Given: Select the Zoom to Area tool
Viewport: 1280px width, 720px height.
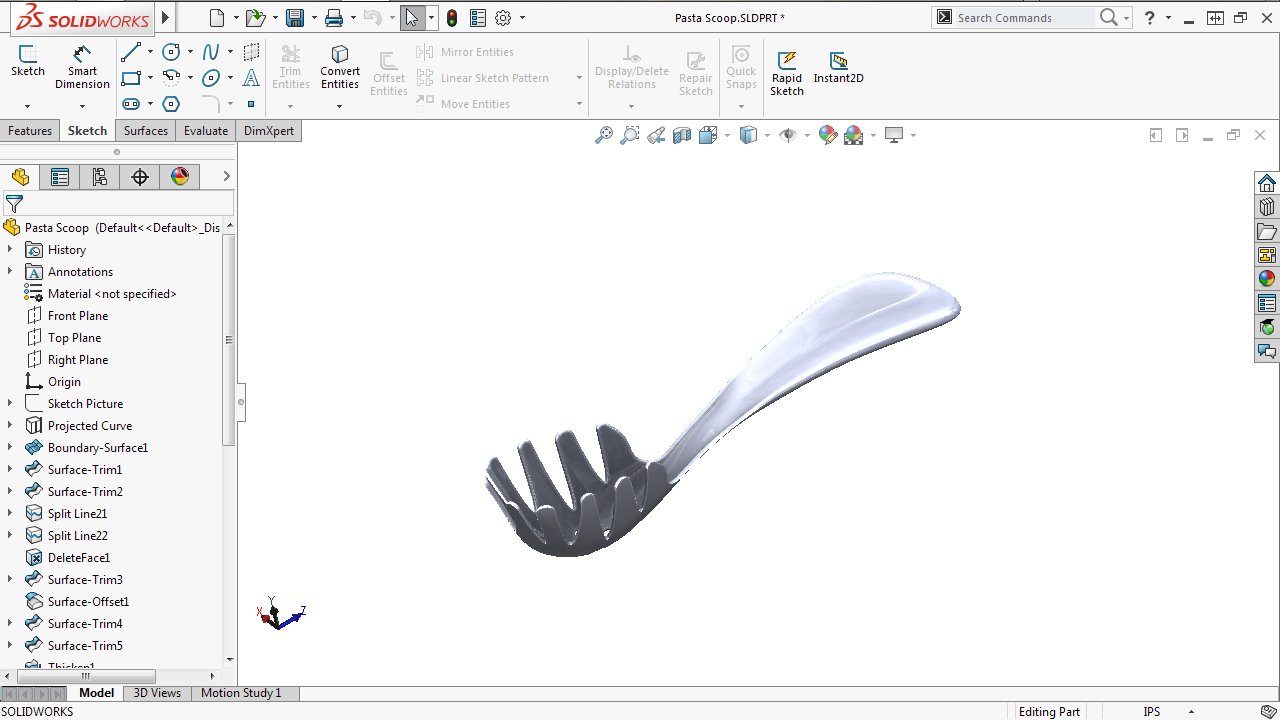Looking at the screenshot, I should 628,135.
